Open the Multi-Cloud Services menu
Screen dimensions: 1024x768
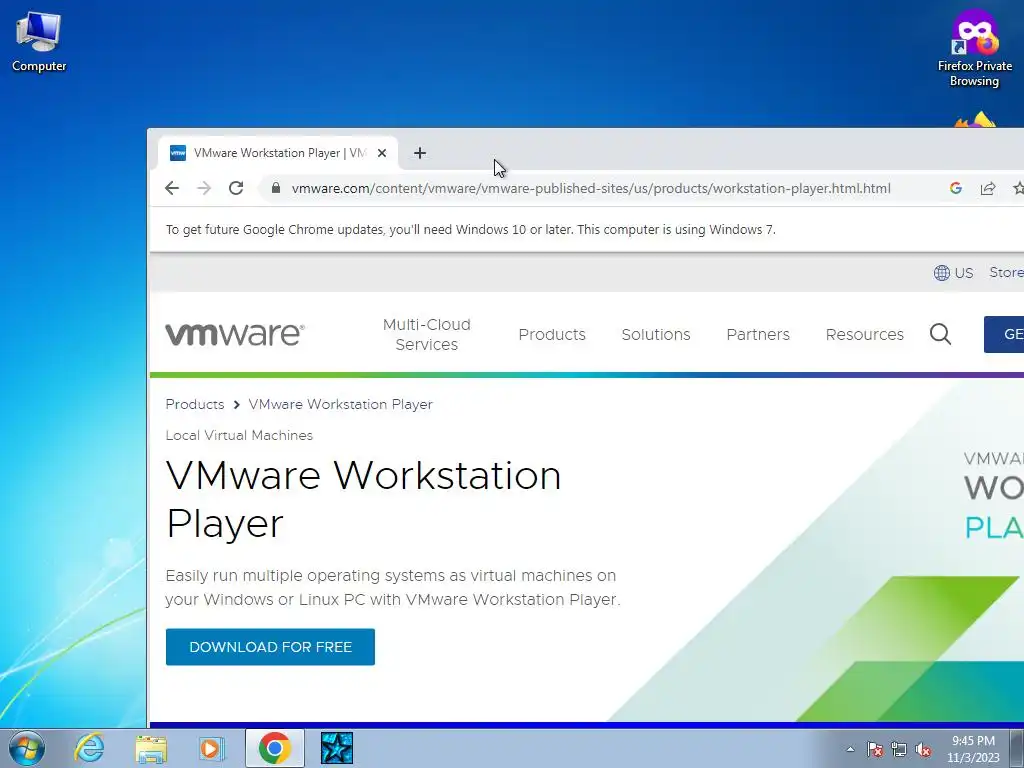[426, 334]
